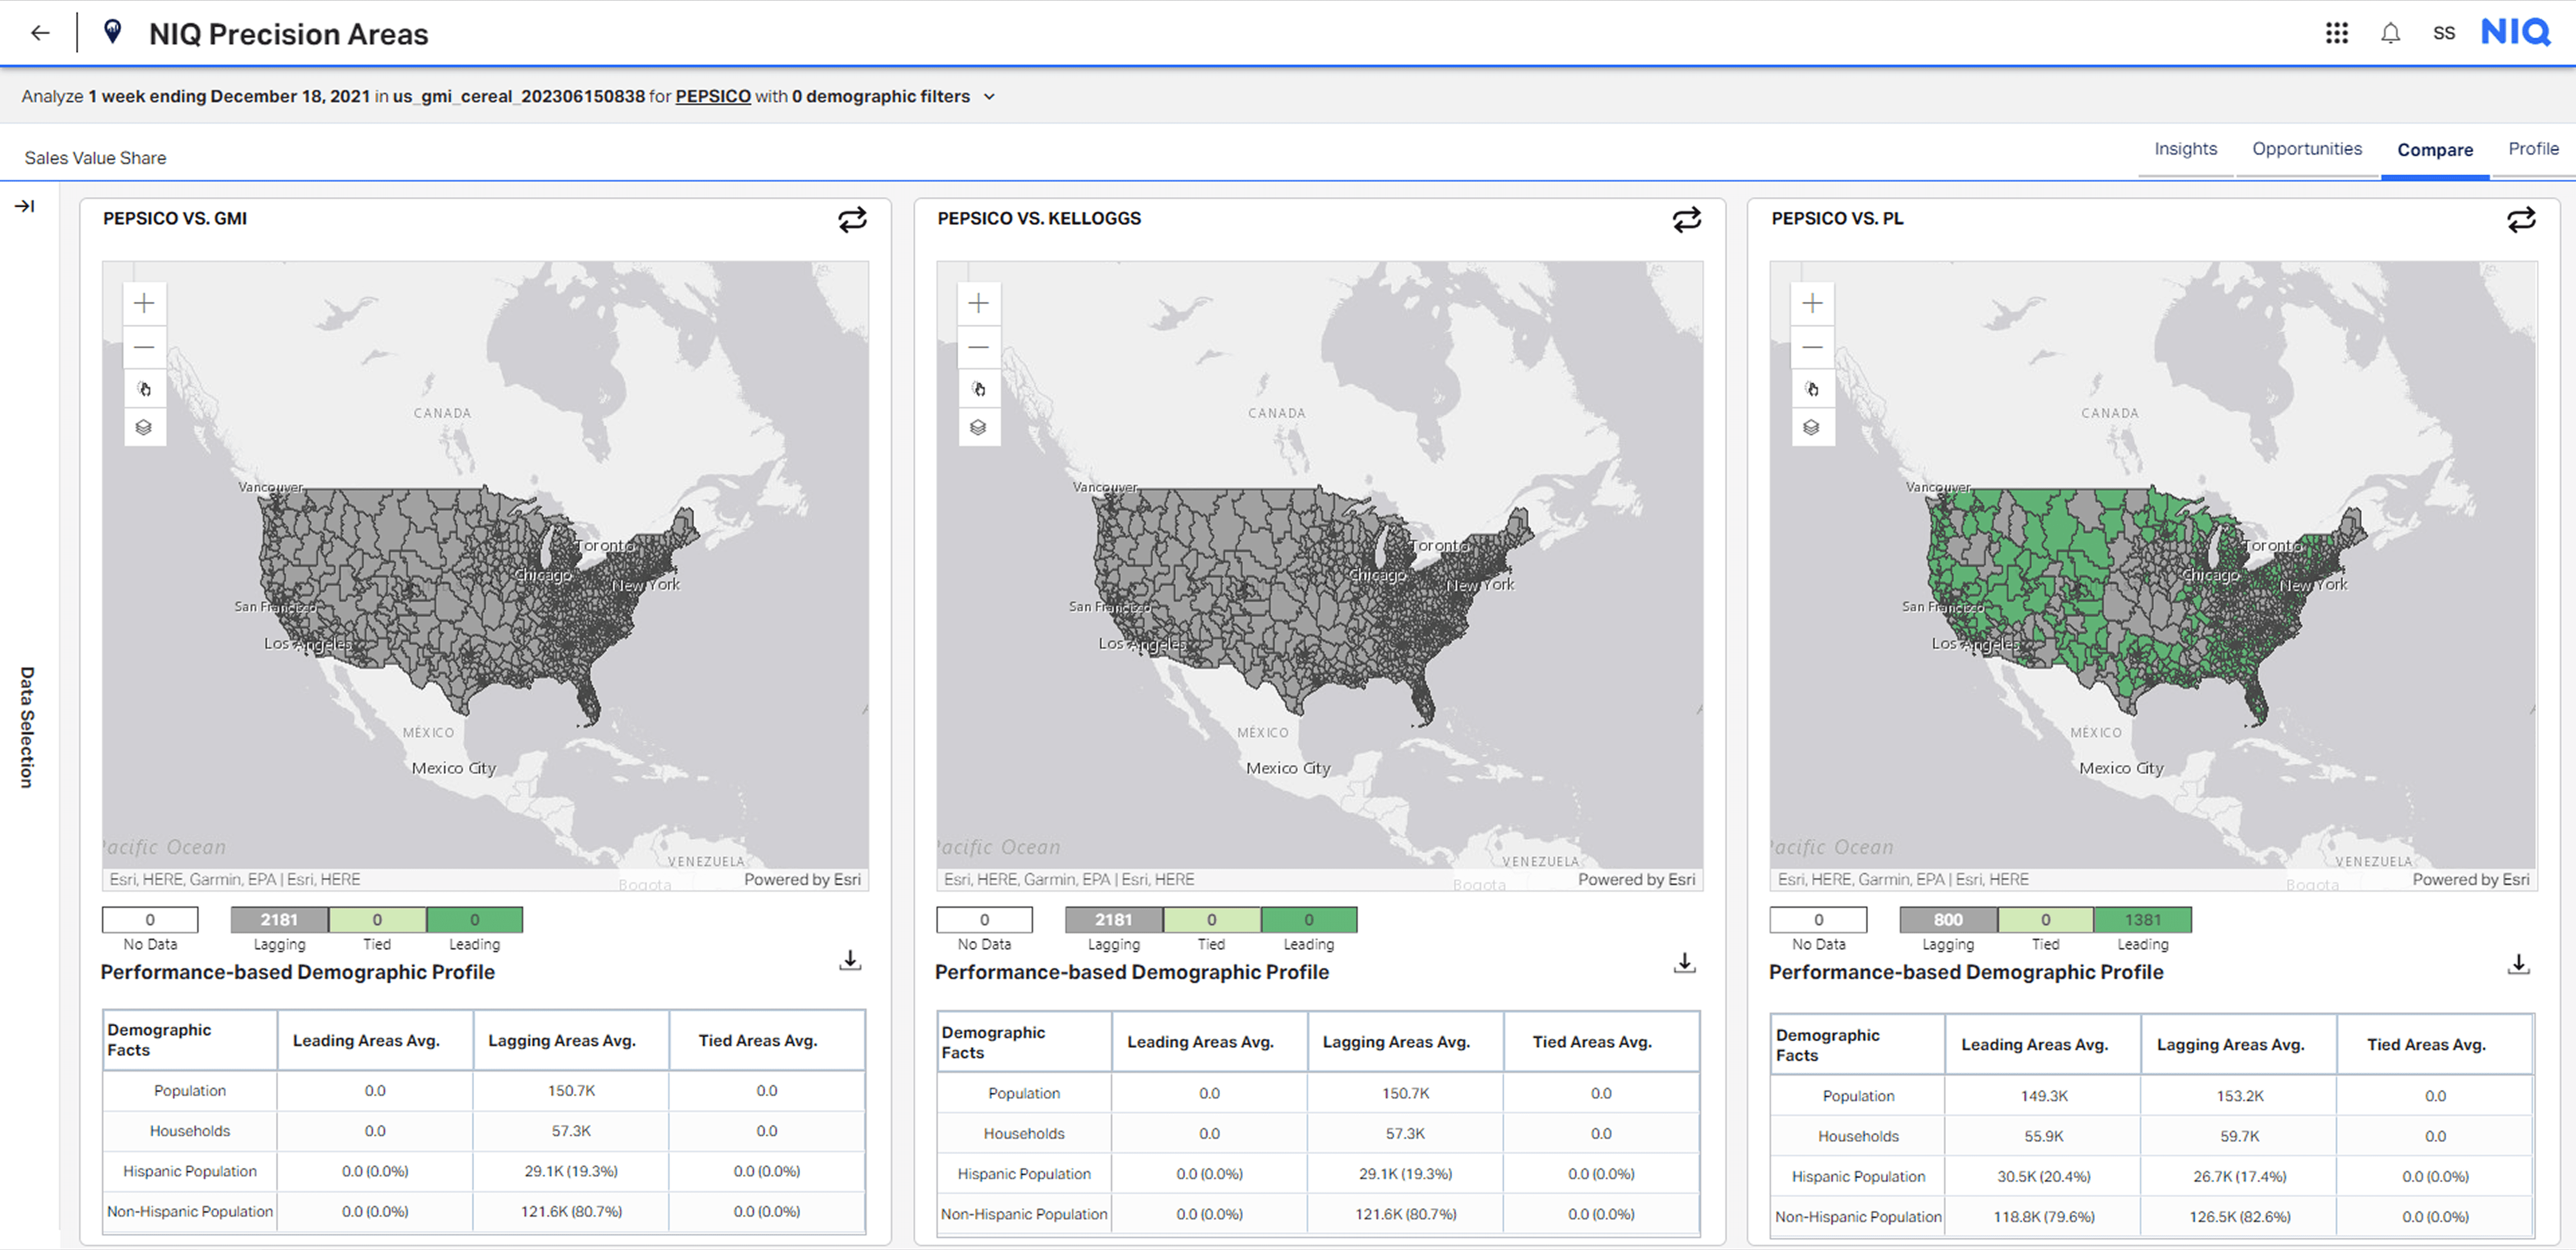
Task: Open notifications bell
Action: tap(2390, 33)
